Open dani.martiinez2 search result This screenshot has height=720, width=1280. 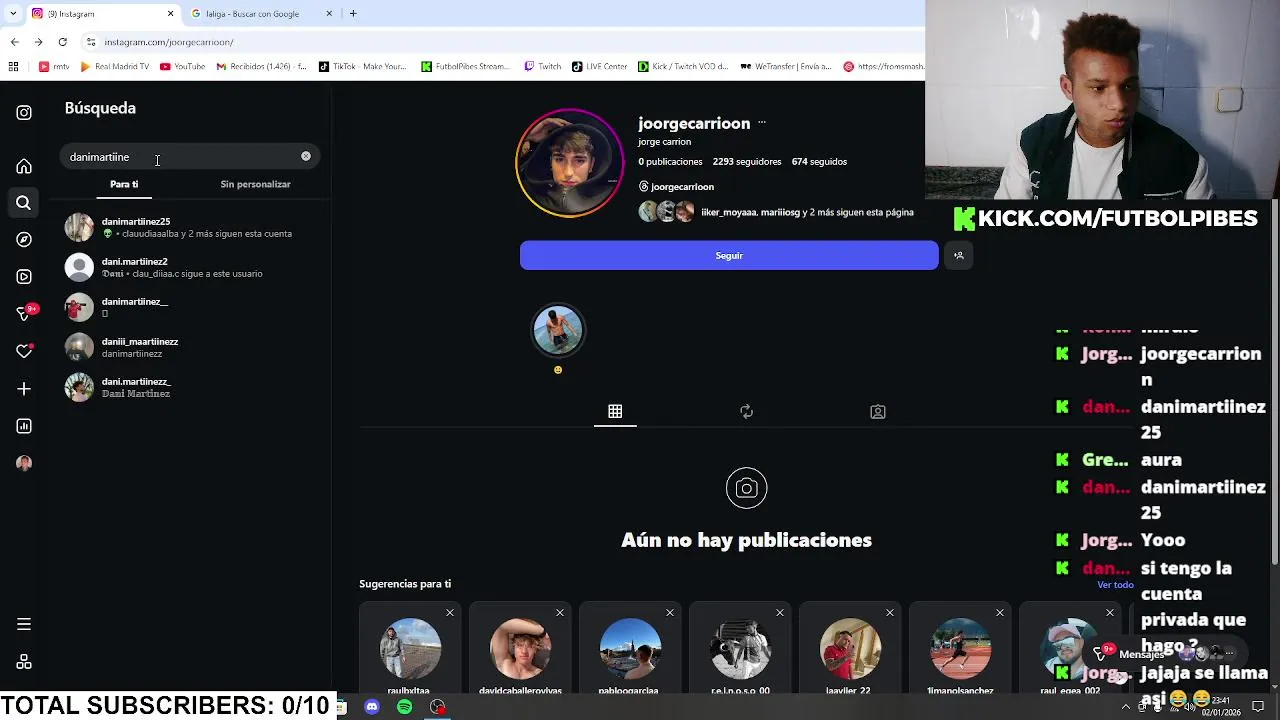point(190,267)
